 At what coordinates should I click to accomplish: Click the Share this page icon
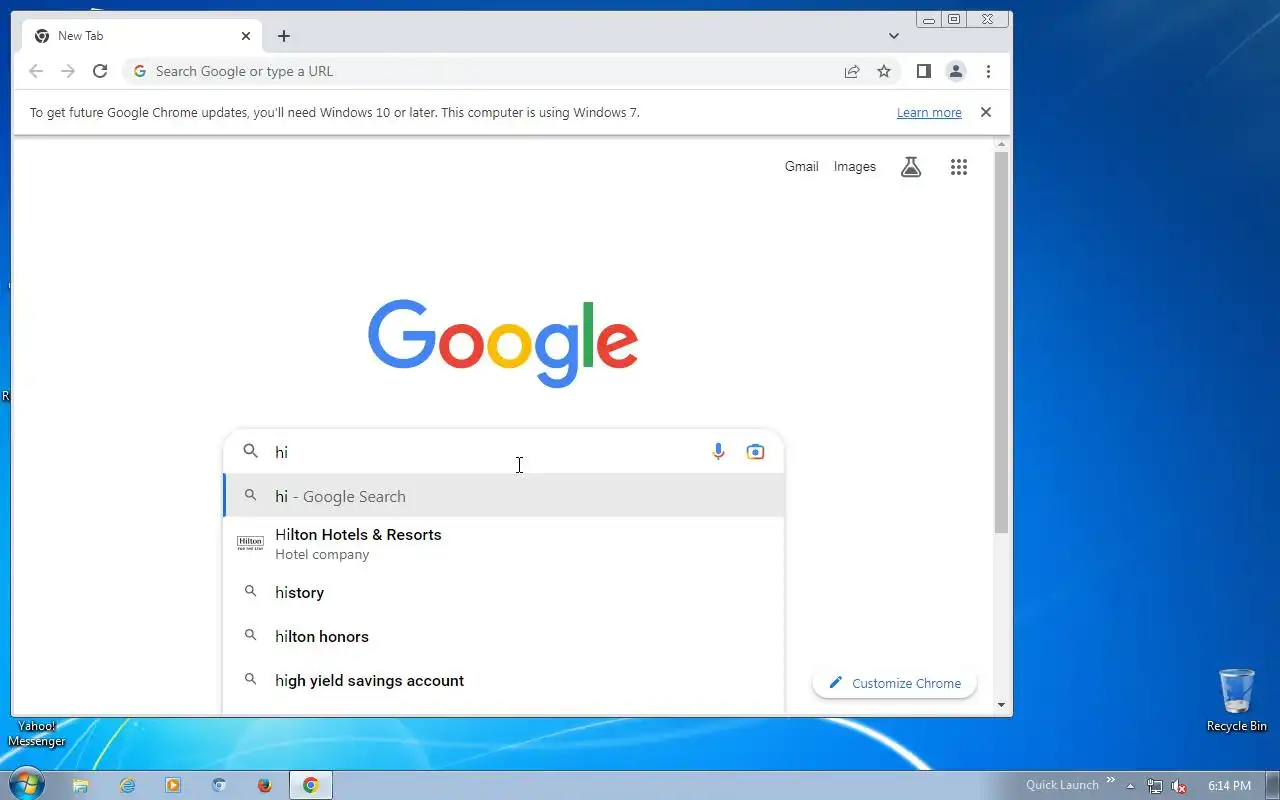(x=852, y=71)
